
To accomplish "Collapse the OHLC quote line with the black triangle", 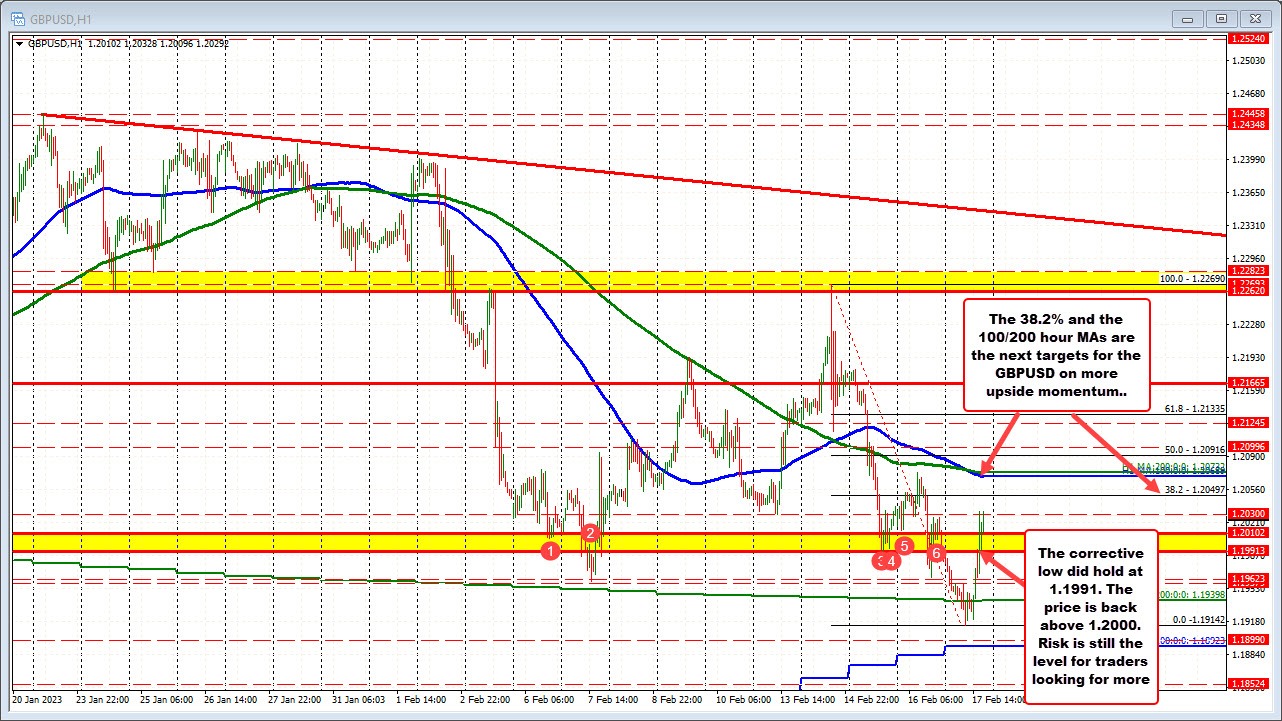I will tap(19, 43).
